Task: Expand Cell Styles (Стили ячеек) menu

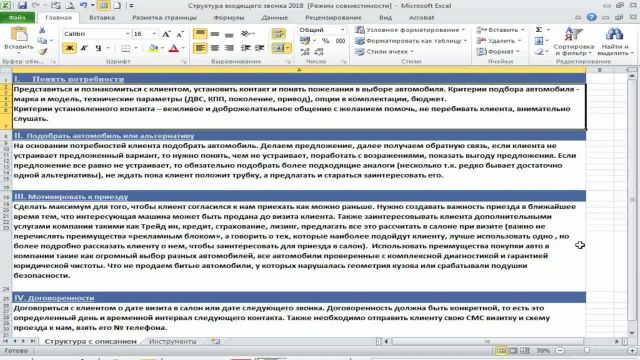Action: click(x=384, y=52)
